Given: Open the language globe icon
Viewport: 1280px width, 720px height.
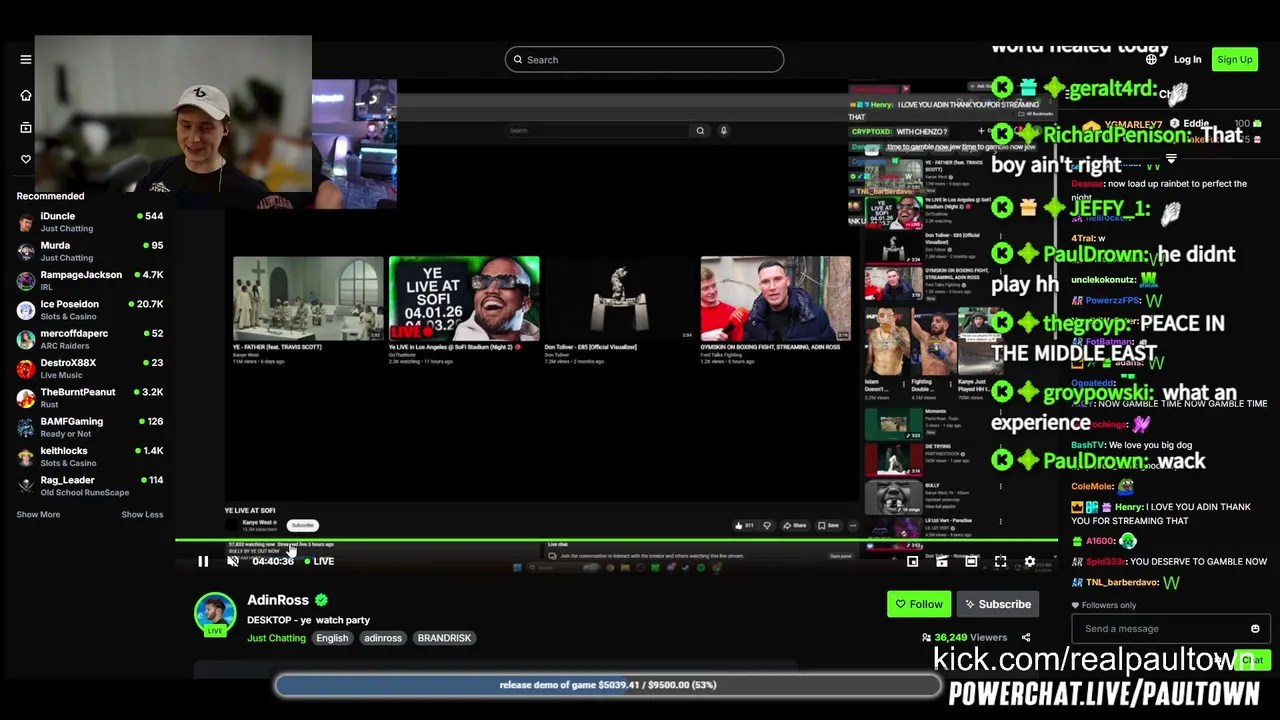Looking at the screenshot, I should pyautogui.click(x=1151, y=60).
